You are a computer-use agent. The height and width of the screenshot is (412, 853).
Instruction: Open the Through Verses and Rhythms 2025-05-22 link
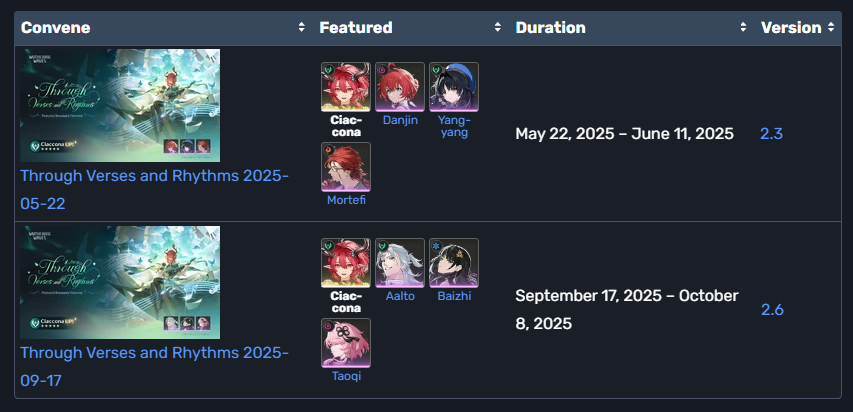click(x=154, y=189)
